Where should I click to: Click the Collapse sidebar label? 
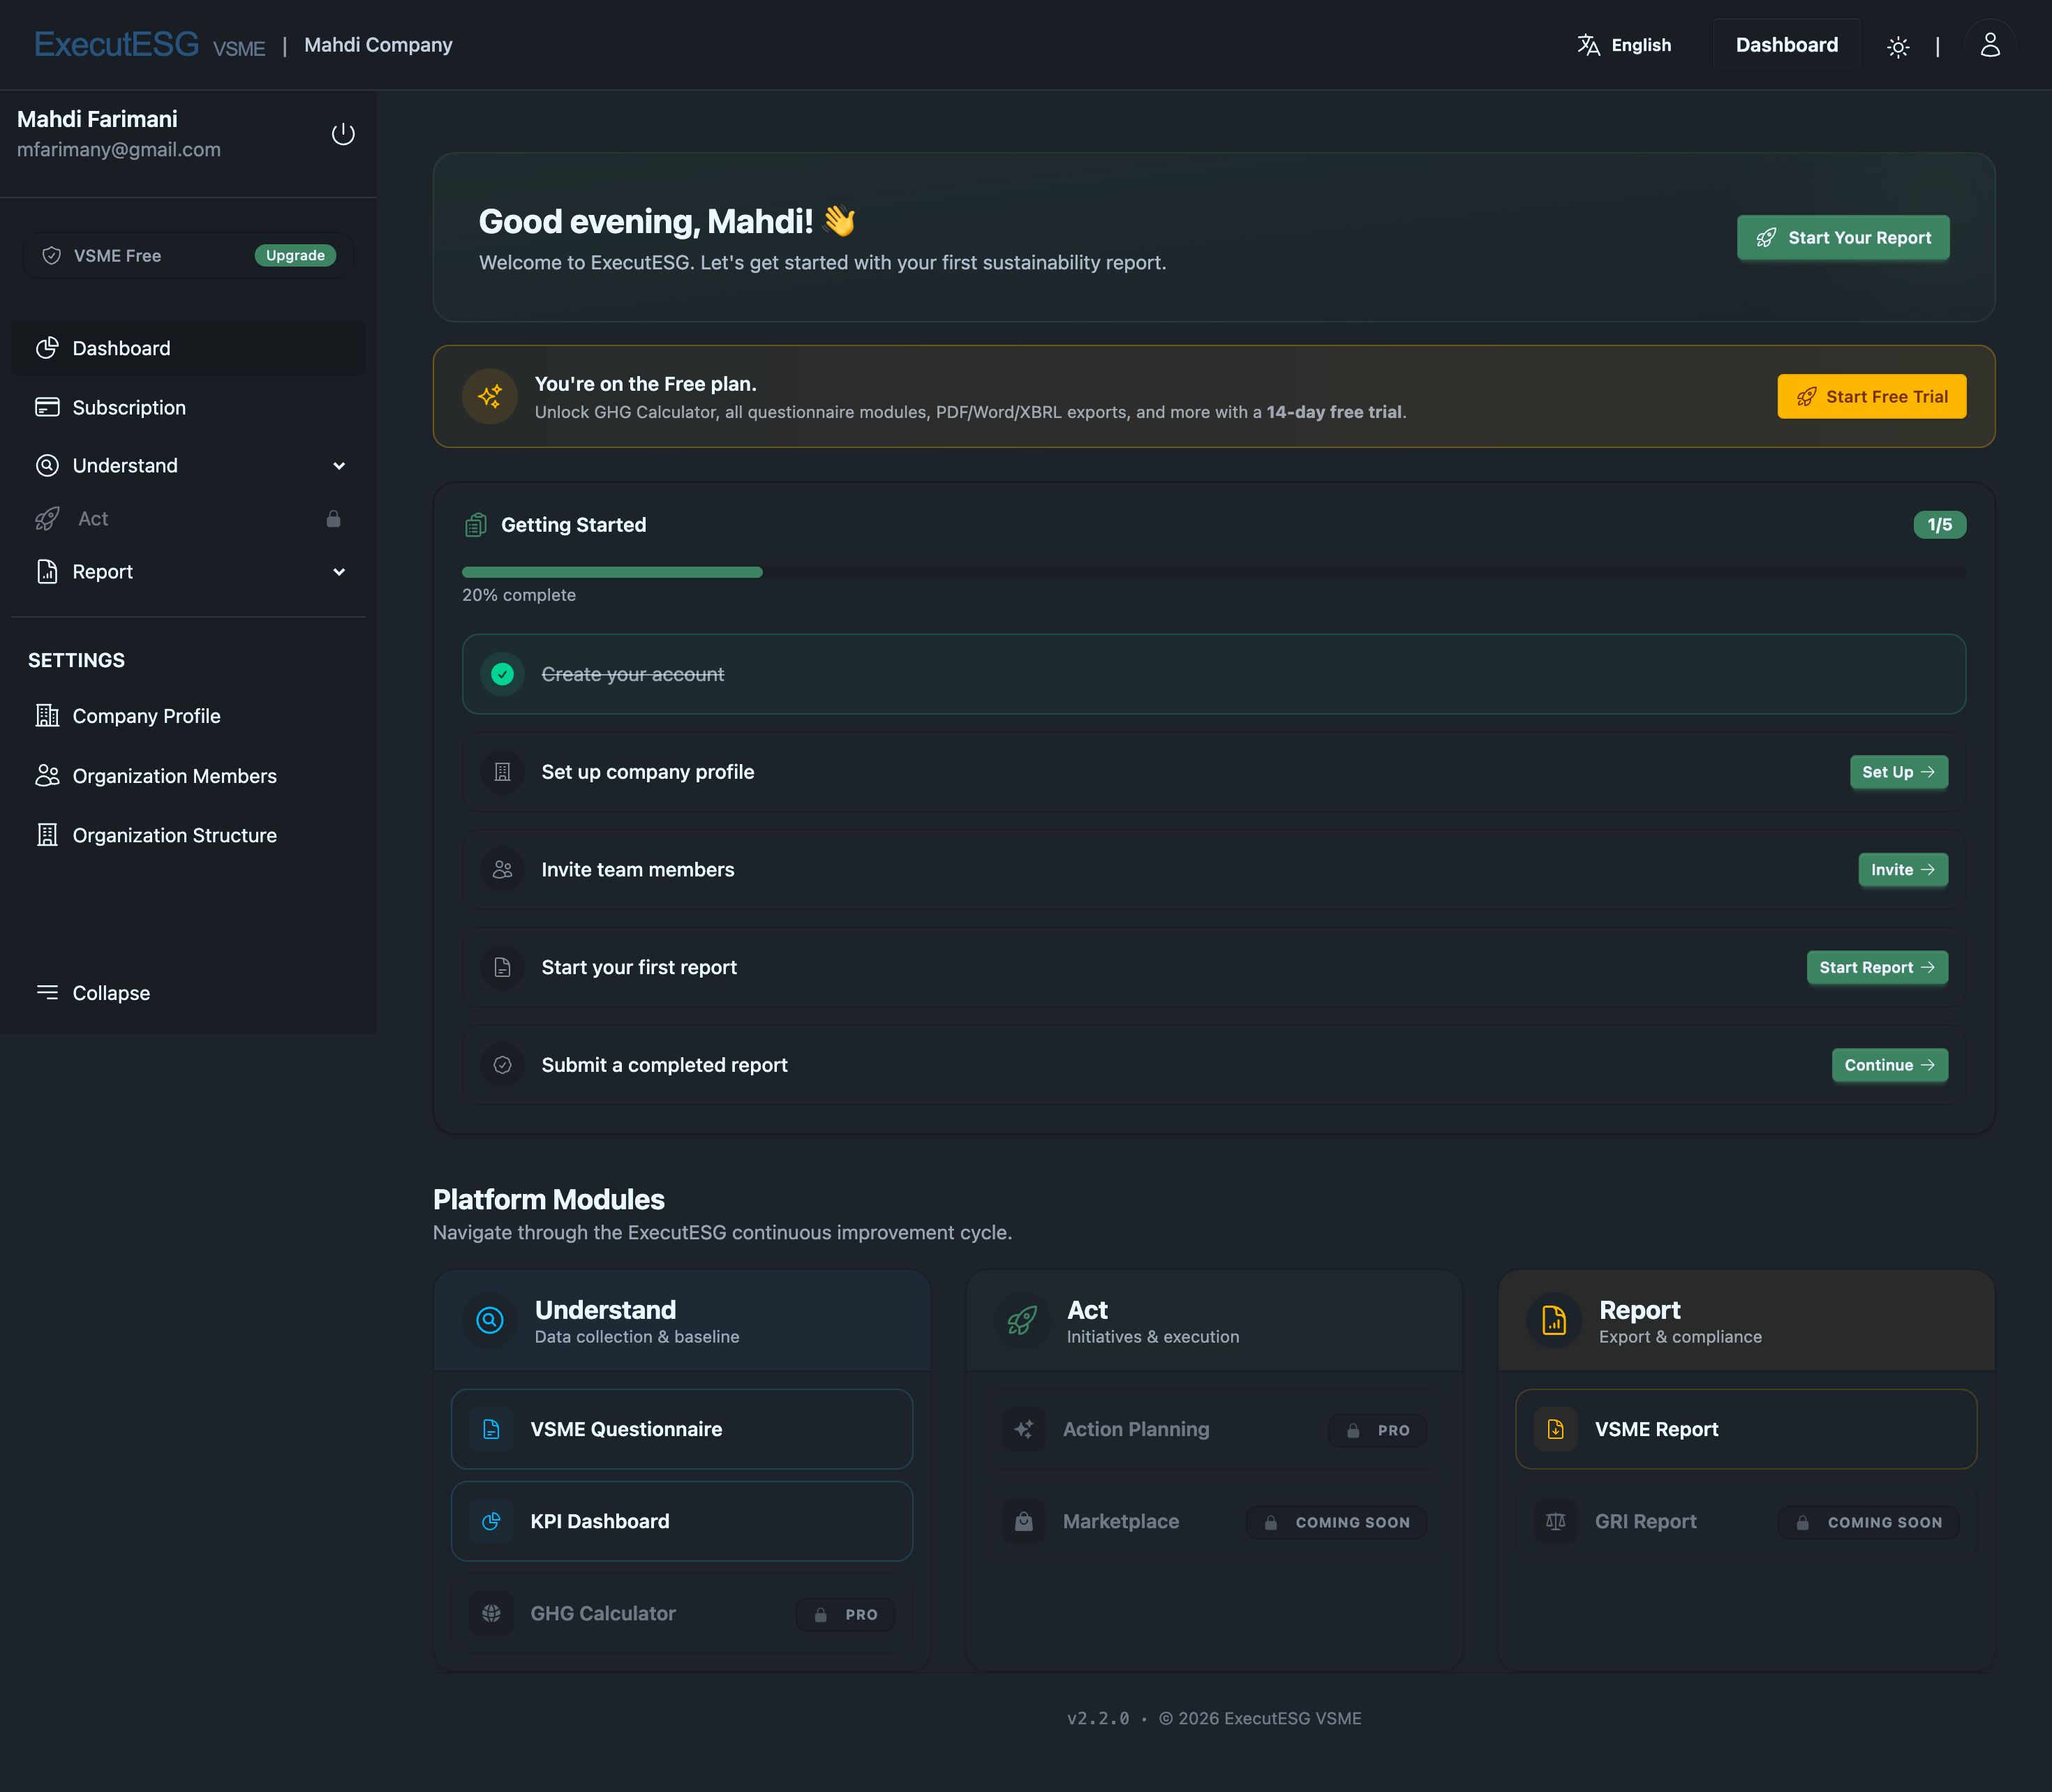coord(111,993)
